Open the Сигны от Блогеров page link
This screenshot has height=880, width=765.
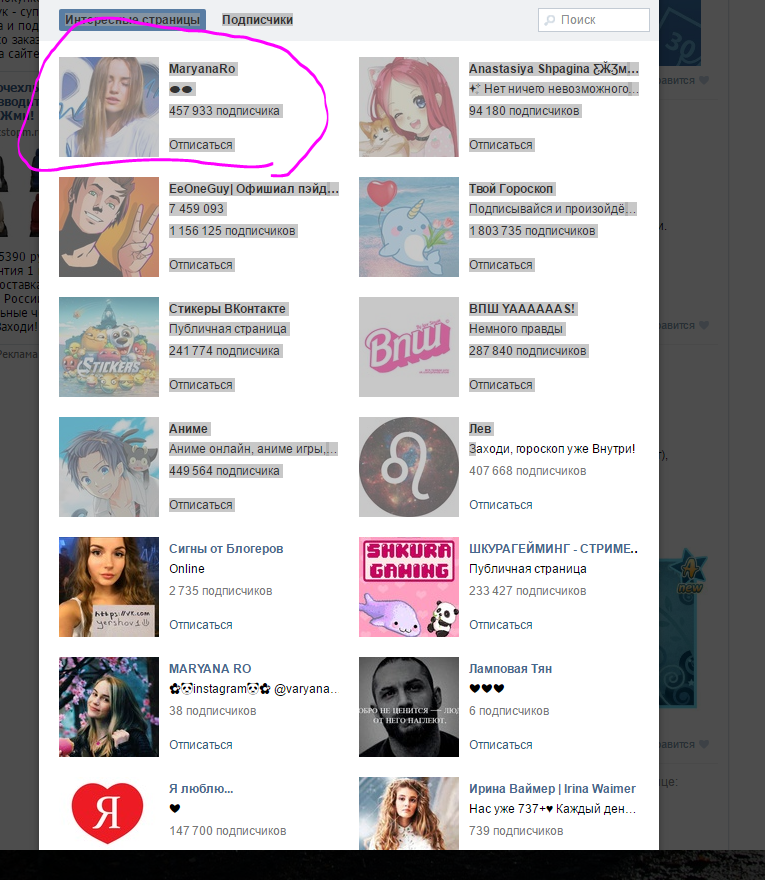click(226, 549)
